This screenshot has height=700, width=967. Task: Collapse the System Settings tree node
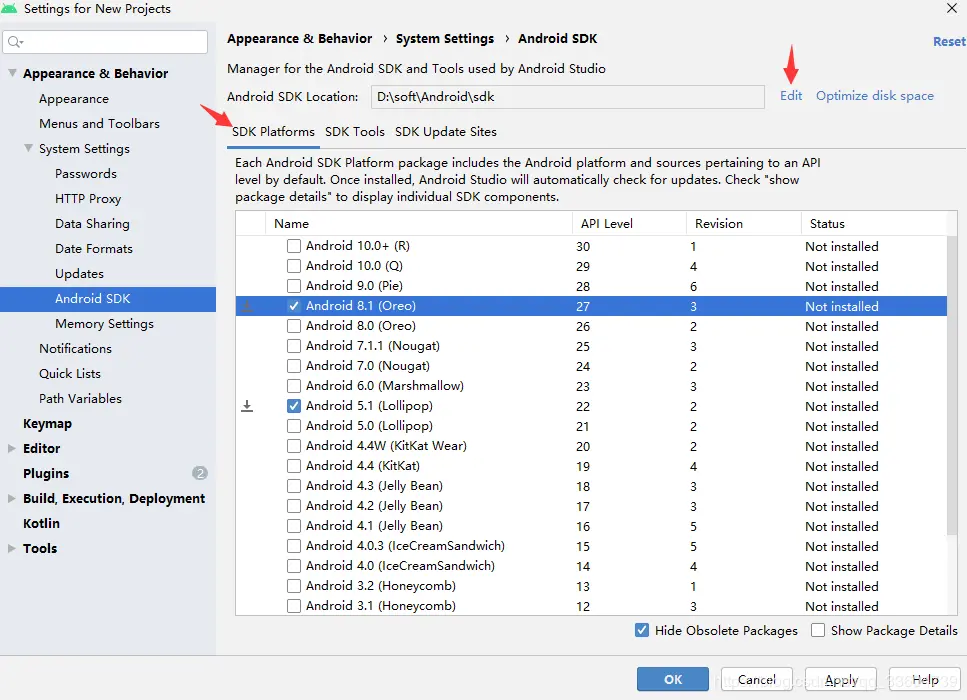coord(28,148)
